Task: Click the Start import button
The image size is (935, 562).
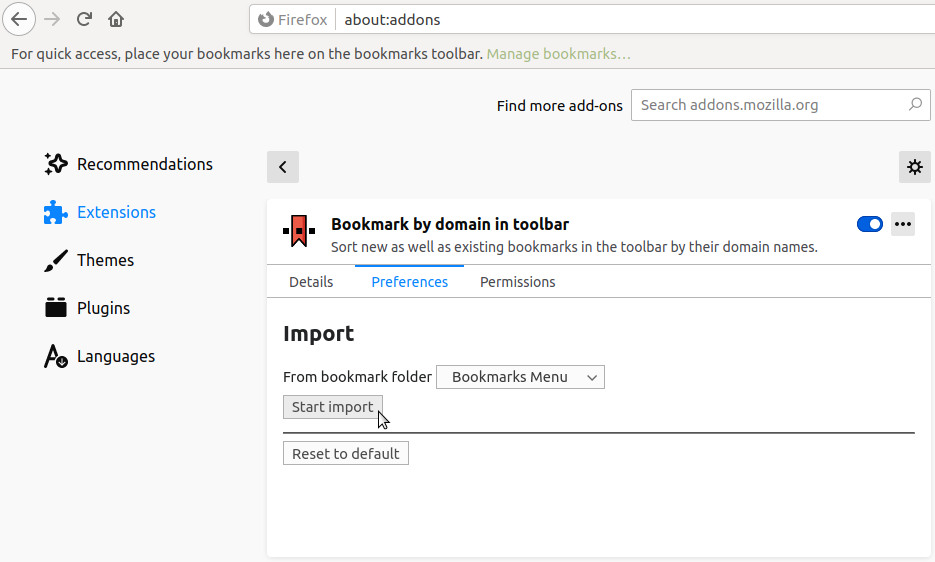Action: click(333, 407)
